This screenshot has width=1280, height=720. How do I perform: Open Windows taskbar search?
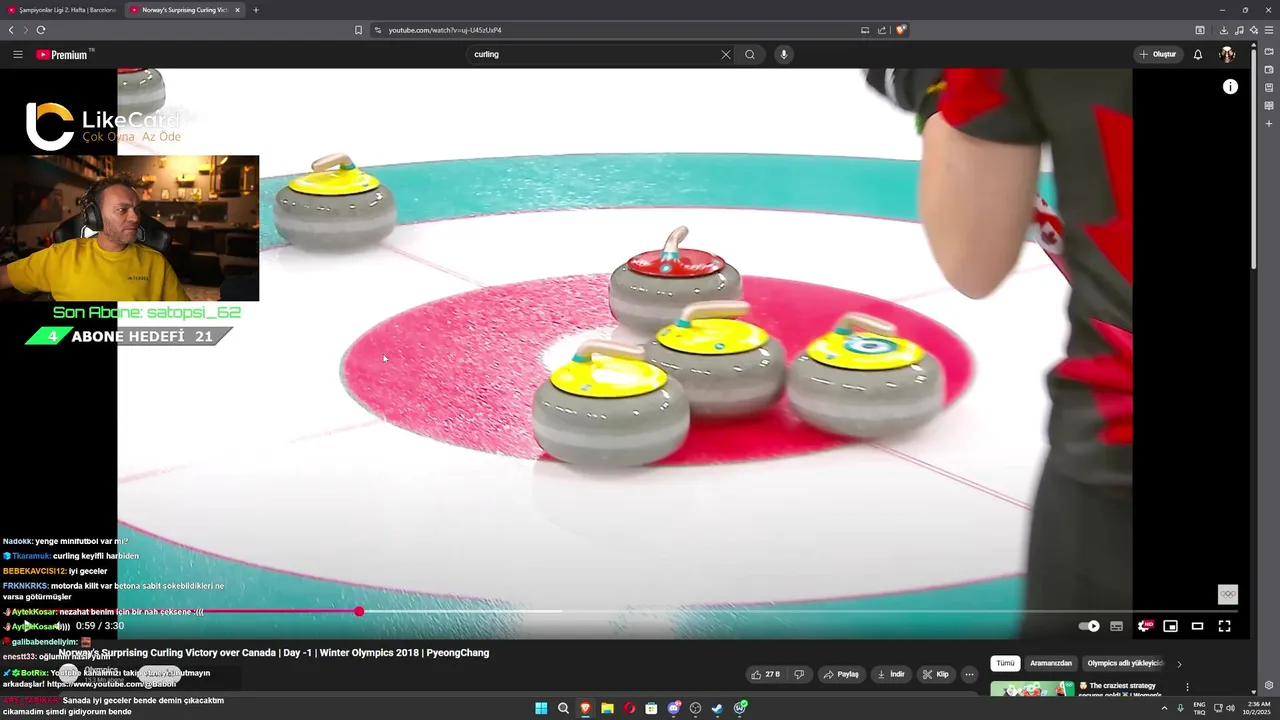click(x=563, y=708)
